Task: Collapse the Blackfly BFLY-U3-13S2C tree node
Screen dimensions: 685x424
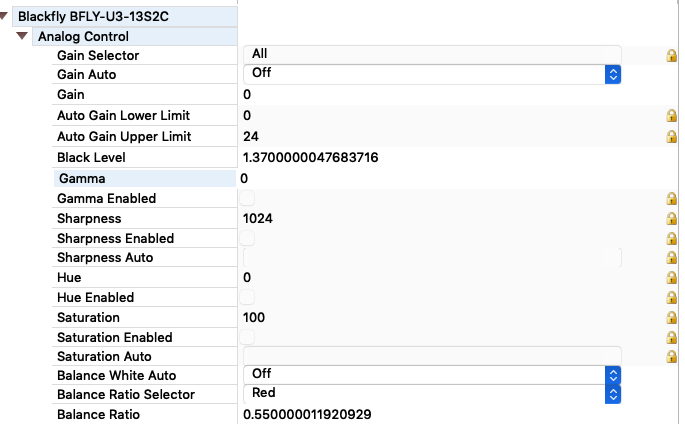Action: tap(3, 16)
